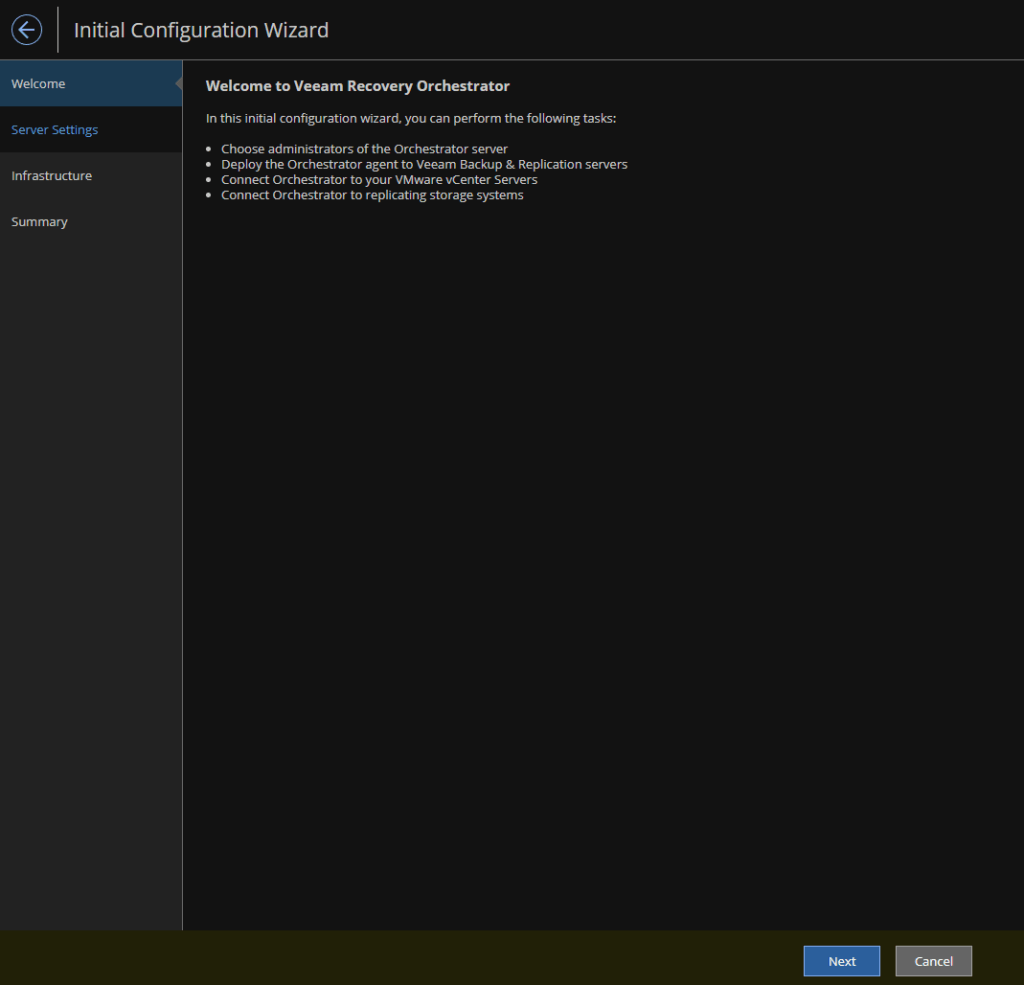Screen dimensions: 1024x985
Task: Click 'Connect Orchestrator to your VMware vCenter Servers'
Action: click(x=379, y=180)
